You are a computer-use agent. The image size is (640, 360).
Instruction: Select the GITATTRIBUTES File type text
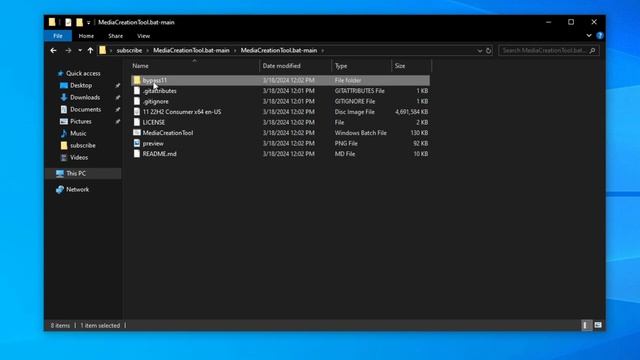coord(360,91)
